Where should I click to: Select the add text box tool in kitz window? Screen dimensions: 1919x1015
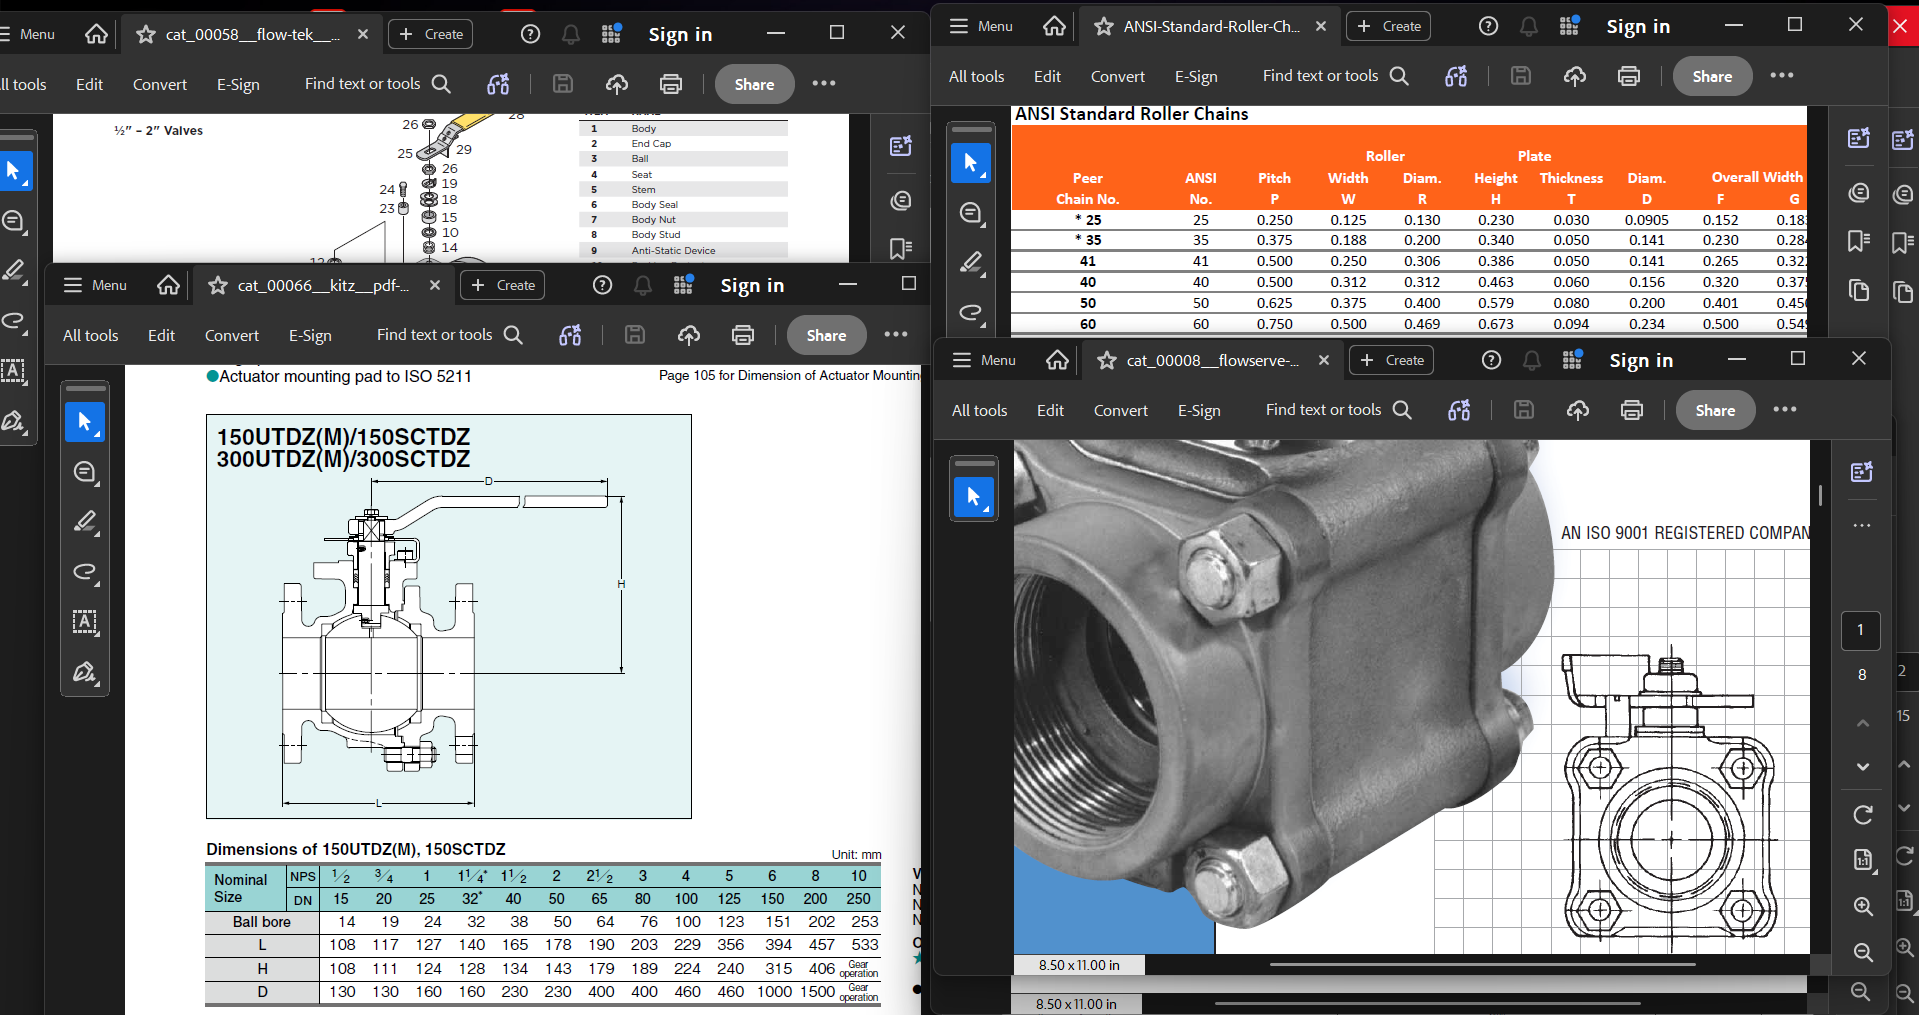pos(85,622)
